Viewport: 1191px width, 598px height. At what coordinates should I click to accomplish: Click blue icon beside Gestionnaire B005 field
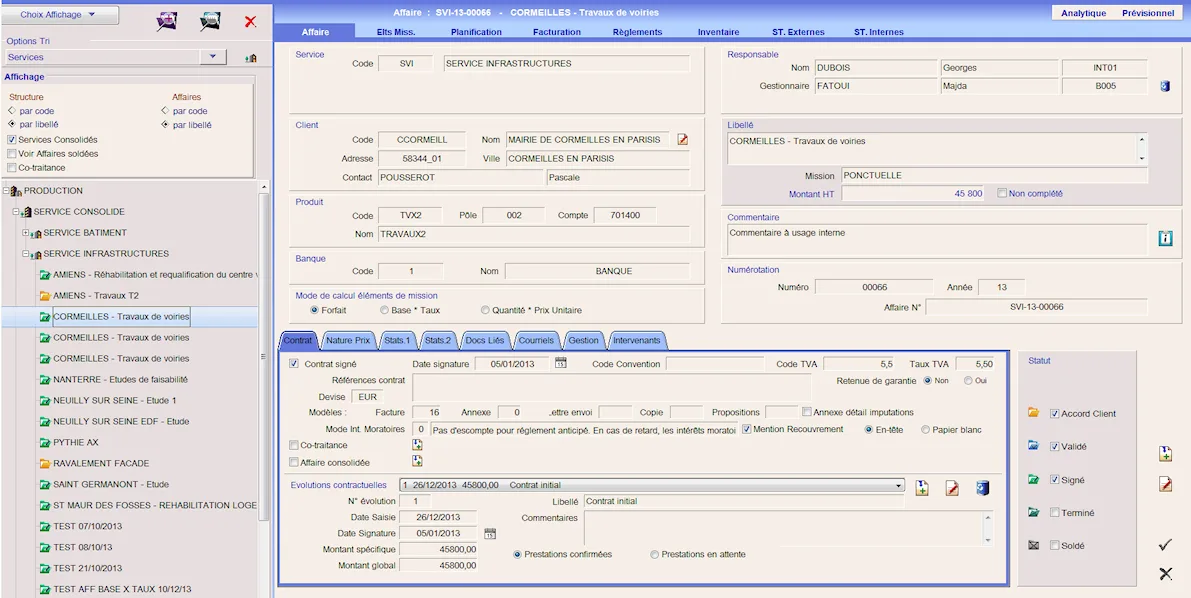(x=1164, y=87)
